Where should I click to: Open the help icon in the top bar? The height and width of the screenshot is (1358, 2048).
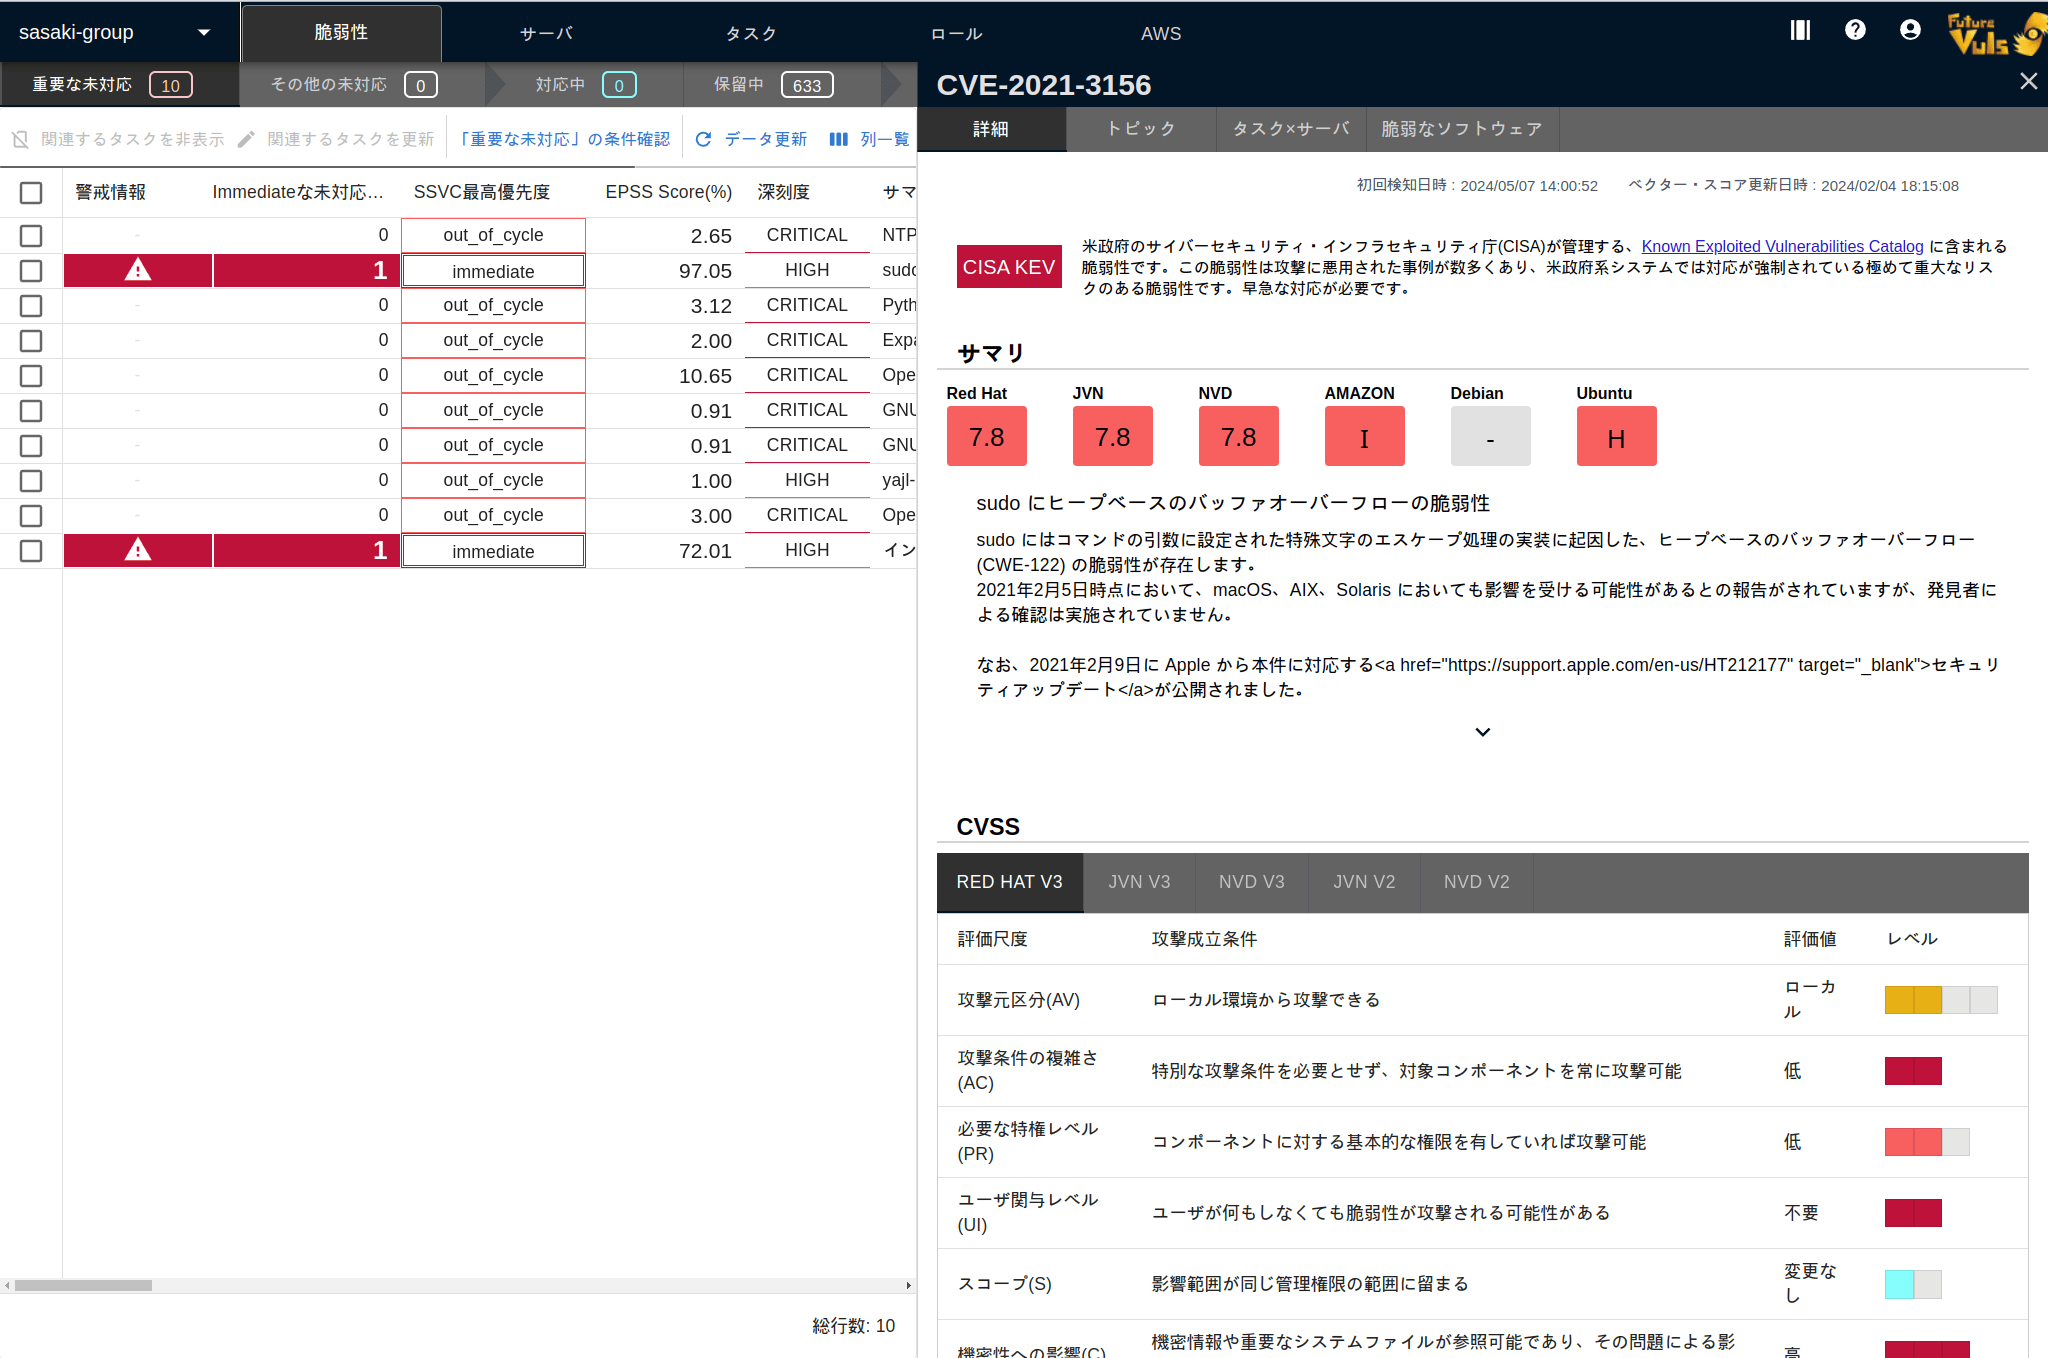click(x=1855, y=30)
